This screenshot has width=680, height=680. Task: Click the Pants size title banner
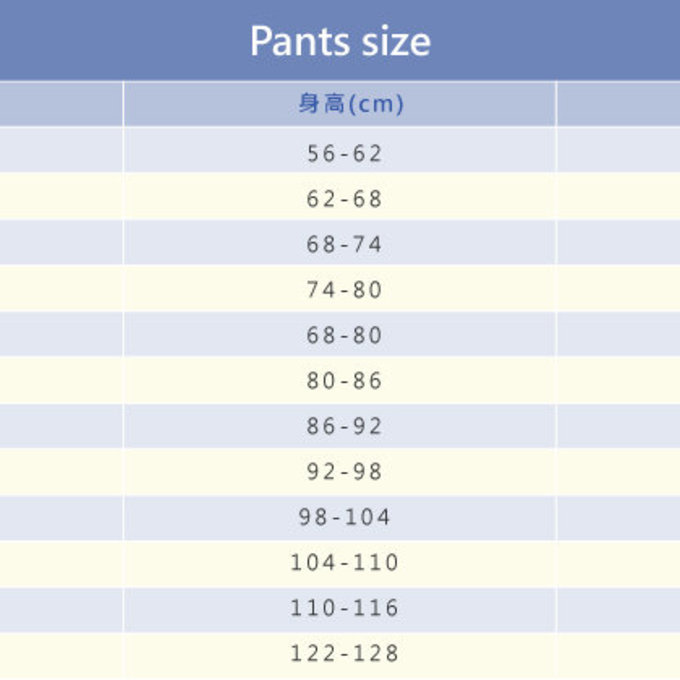pyautogui.click(x=340, y=41)
